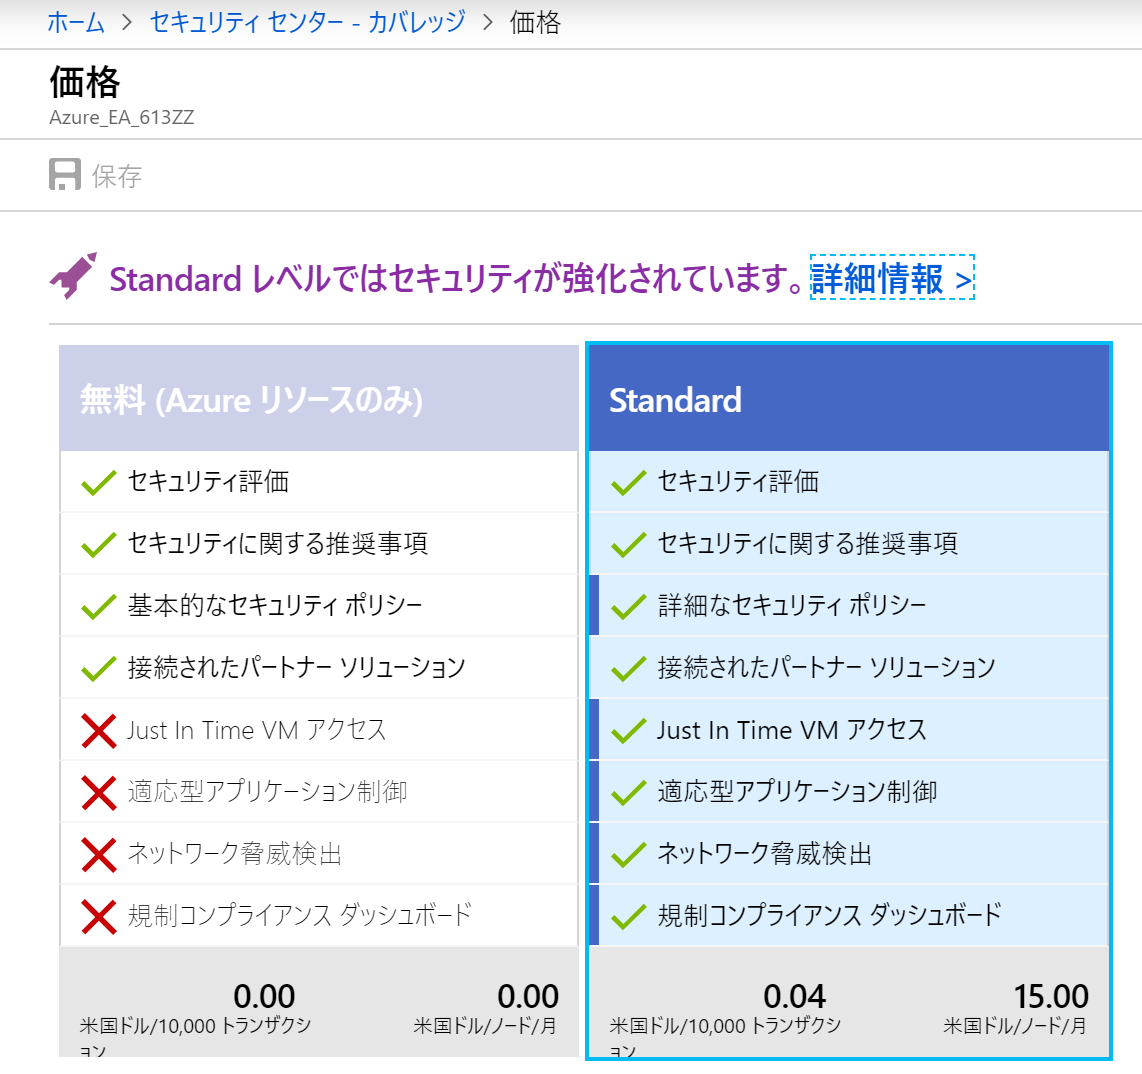Viewport: 1142px width, 1074px height.
Task: Click the purple rocket icon
Action: coord(73,276)
